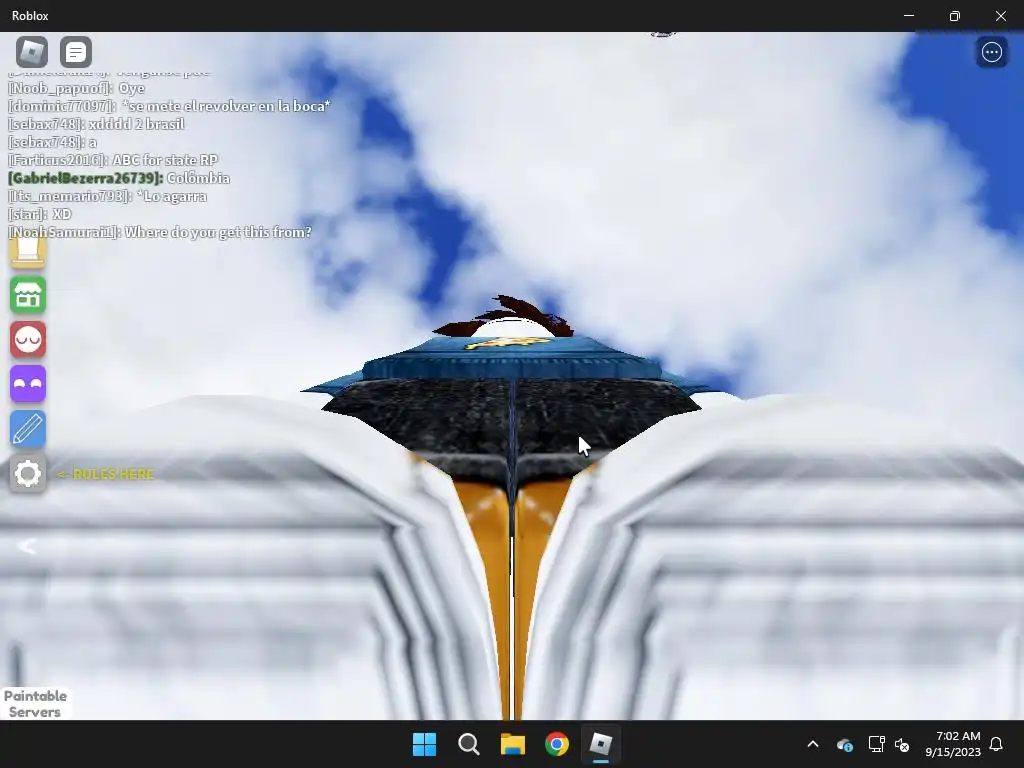Open the notification bell

coord(996,744)
